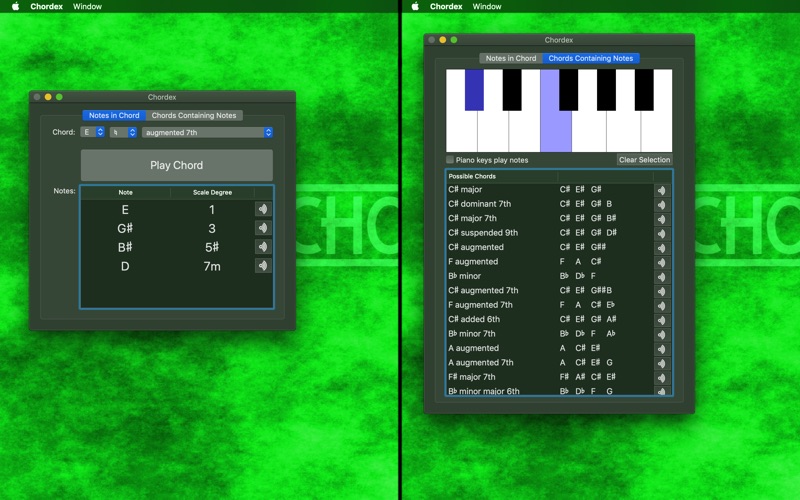Switch to Notes in Chord tab, left window
800x500 pixels.
[114, 115]
